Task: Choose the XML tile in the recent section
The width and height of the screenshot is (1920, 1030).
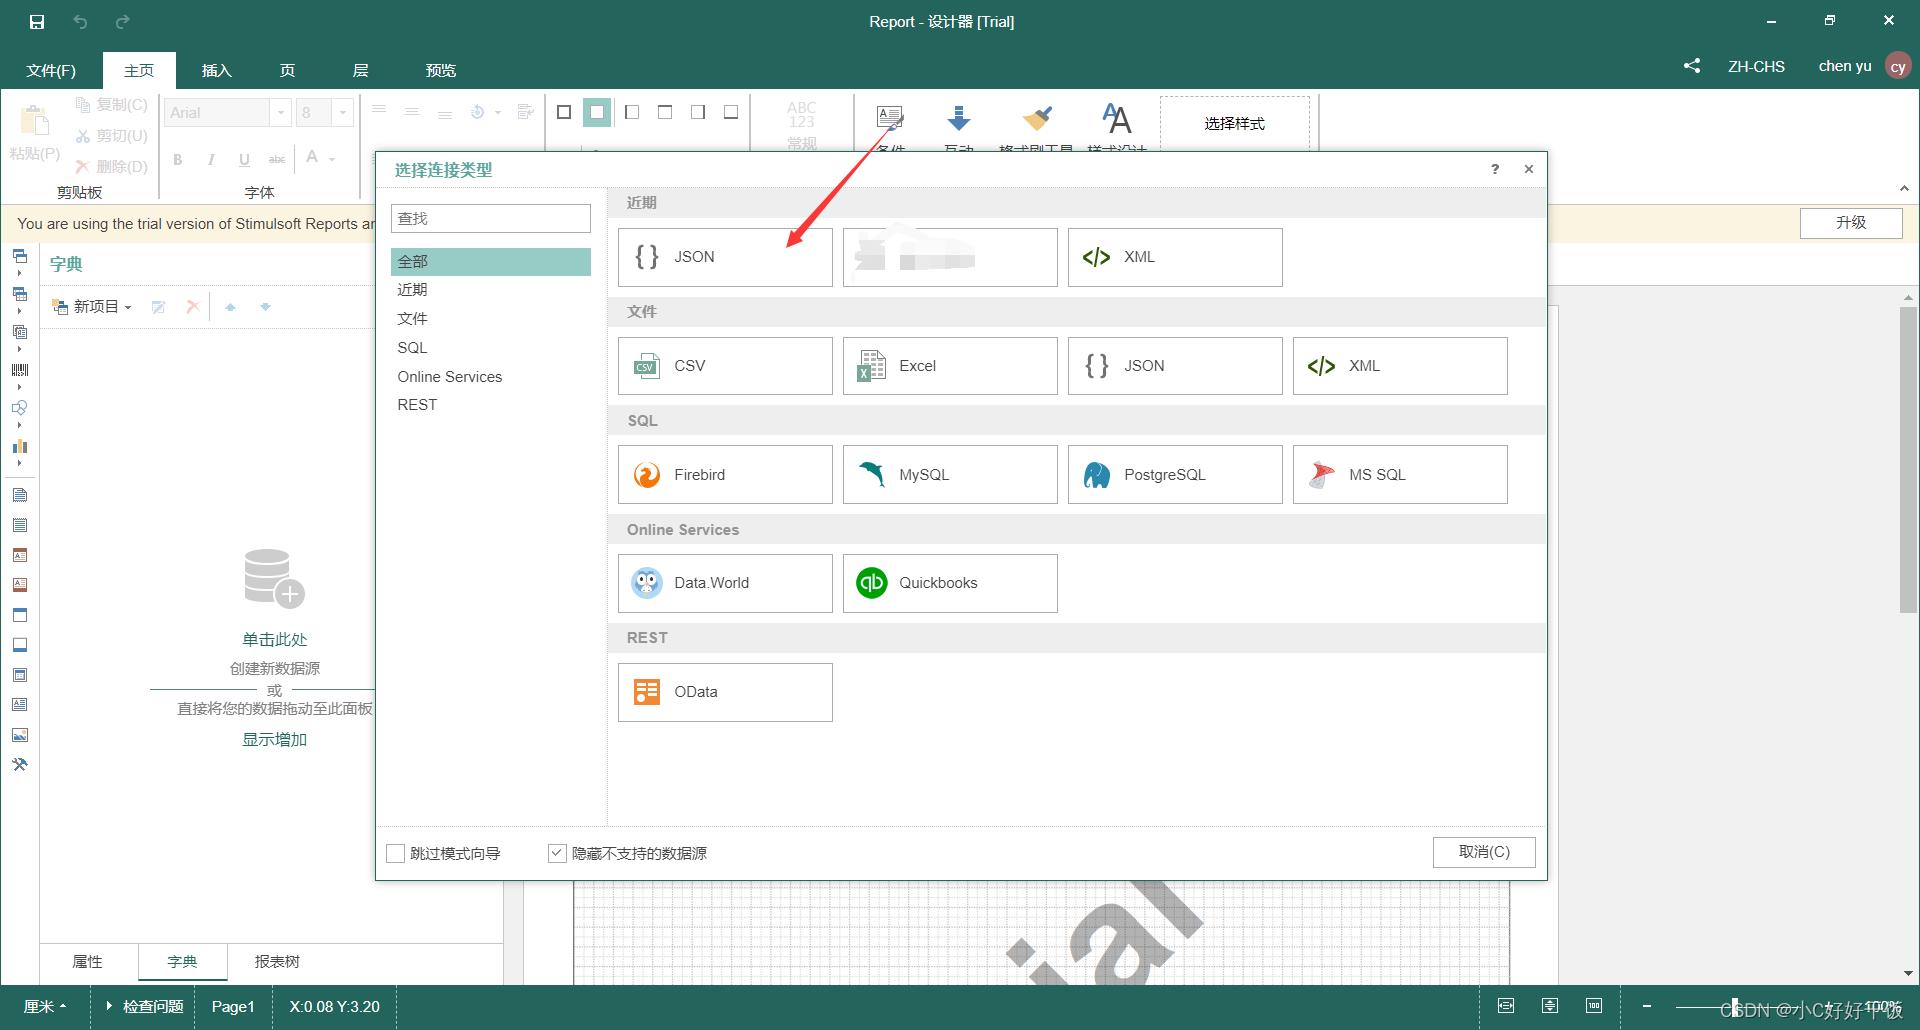Action: click(1175, 257)
